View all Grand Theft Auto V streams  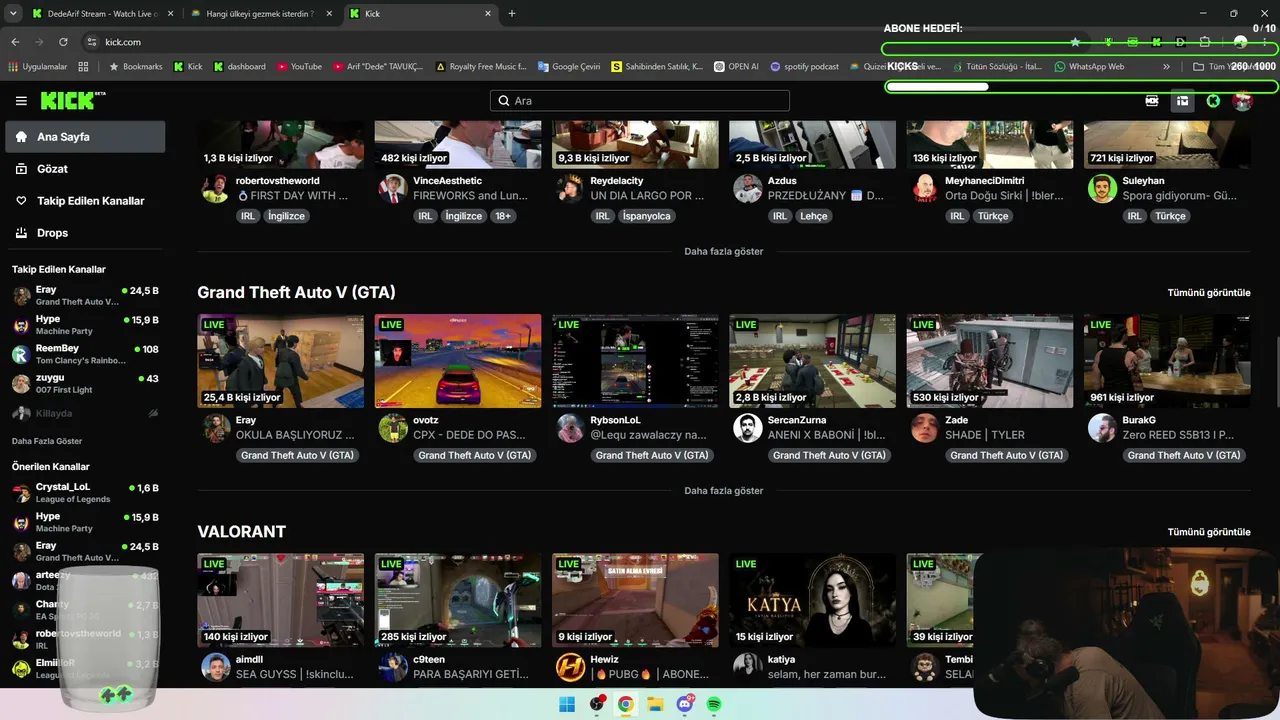click(1209, 293)
